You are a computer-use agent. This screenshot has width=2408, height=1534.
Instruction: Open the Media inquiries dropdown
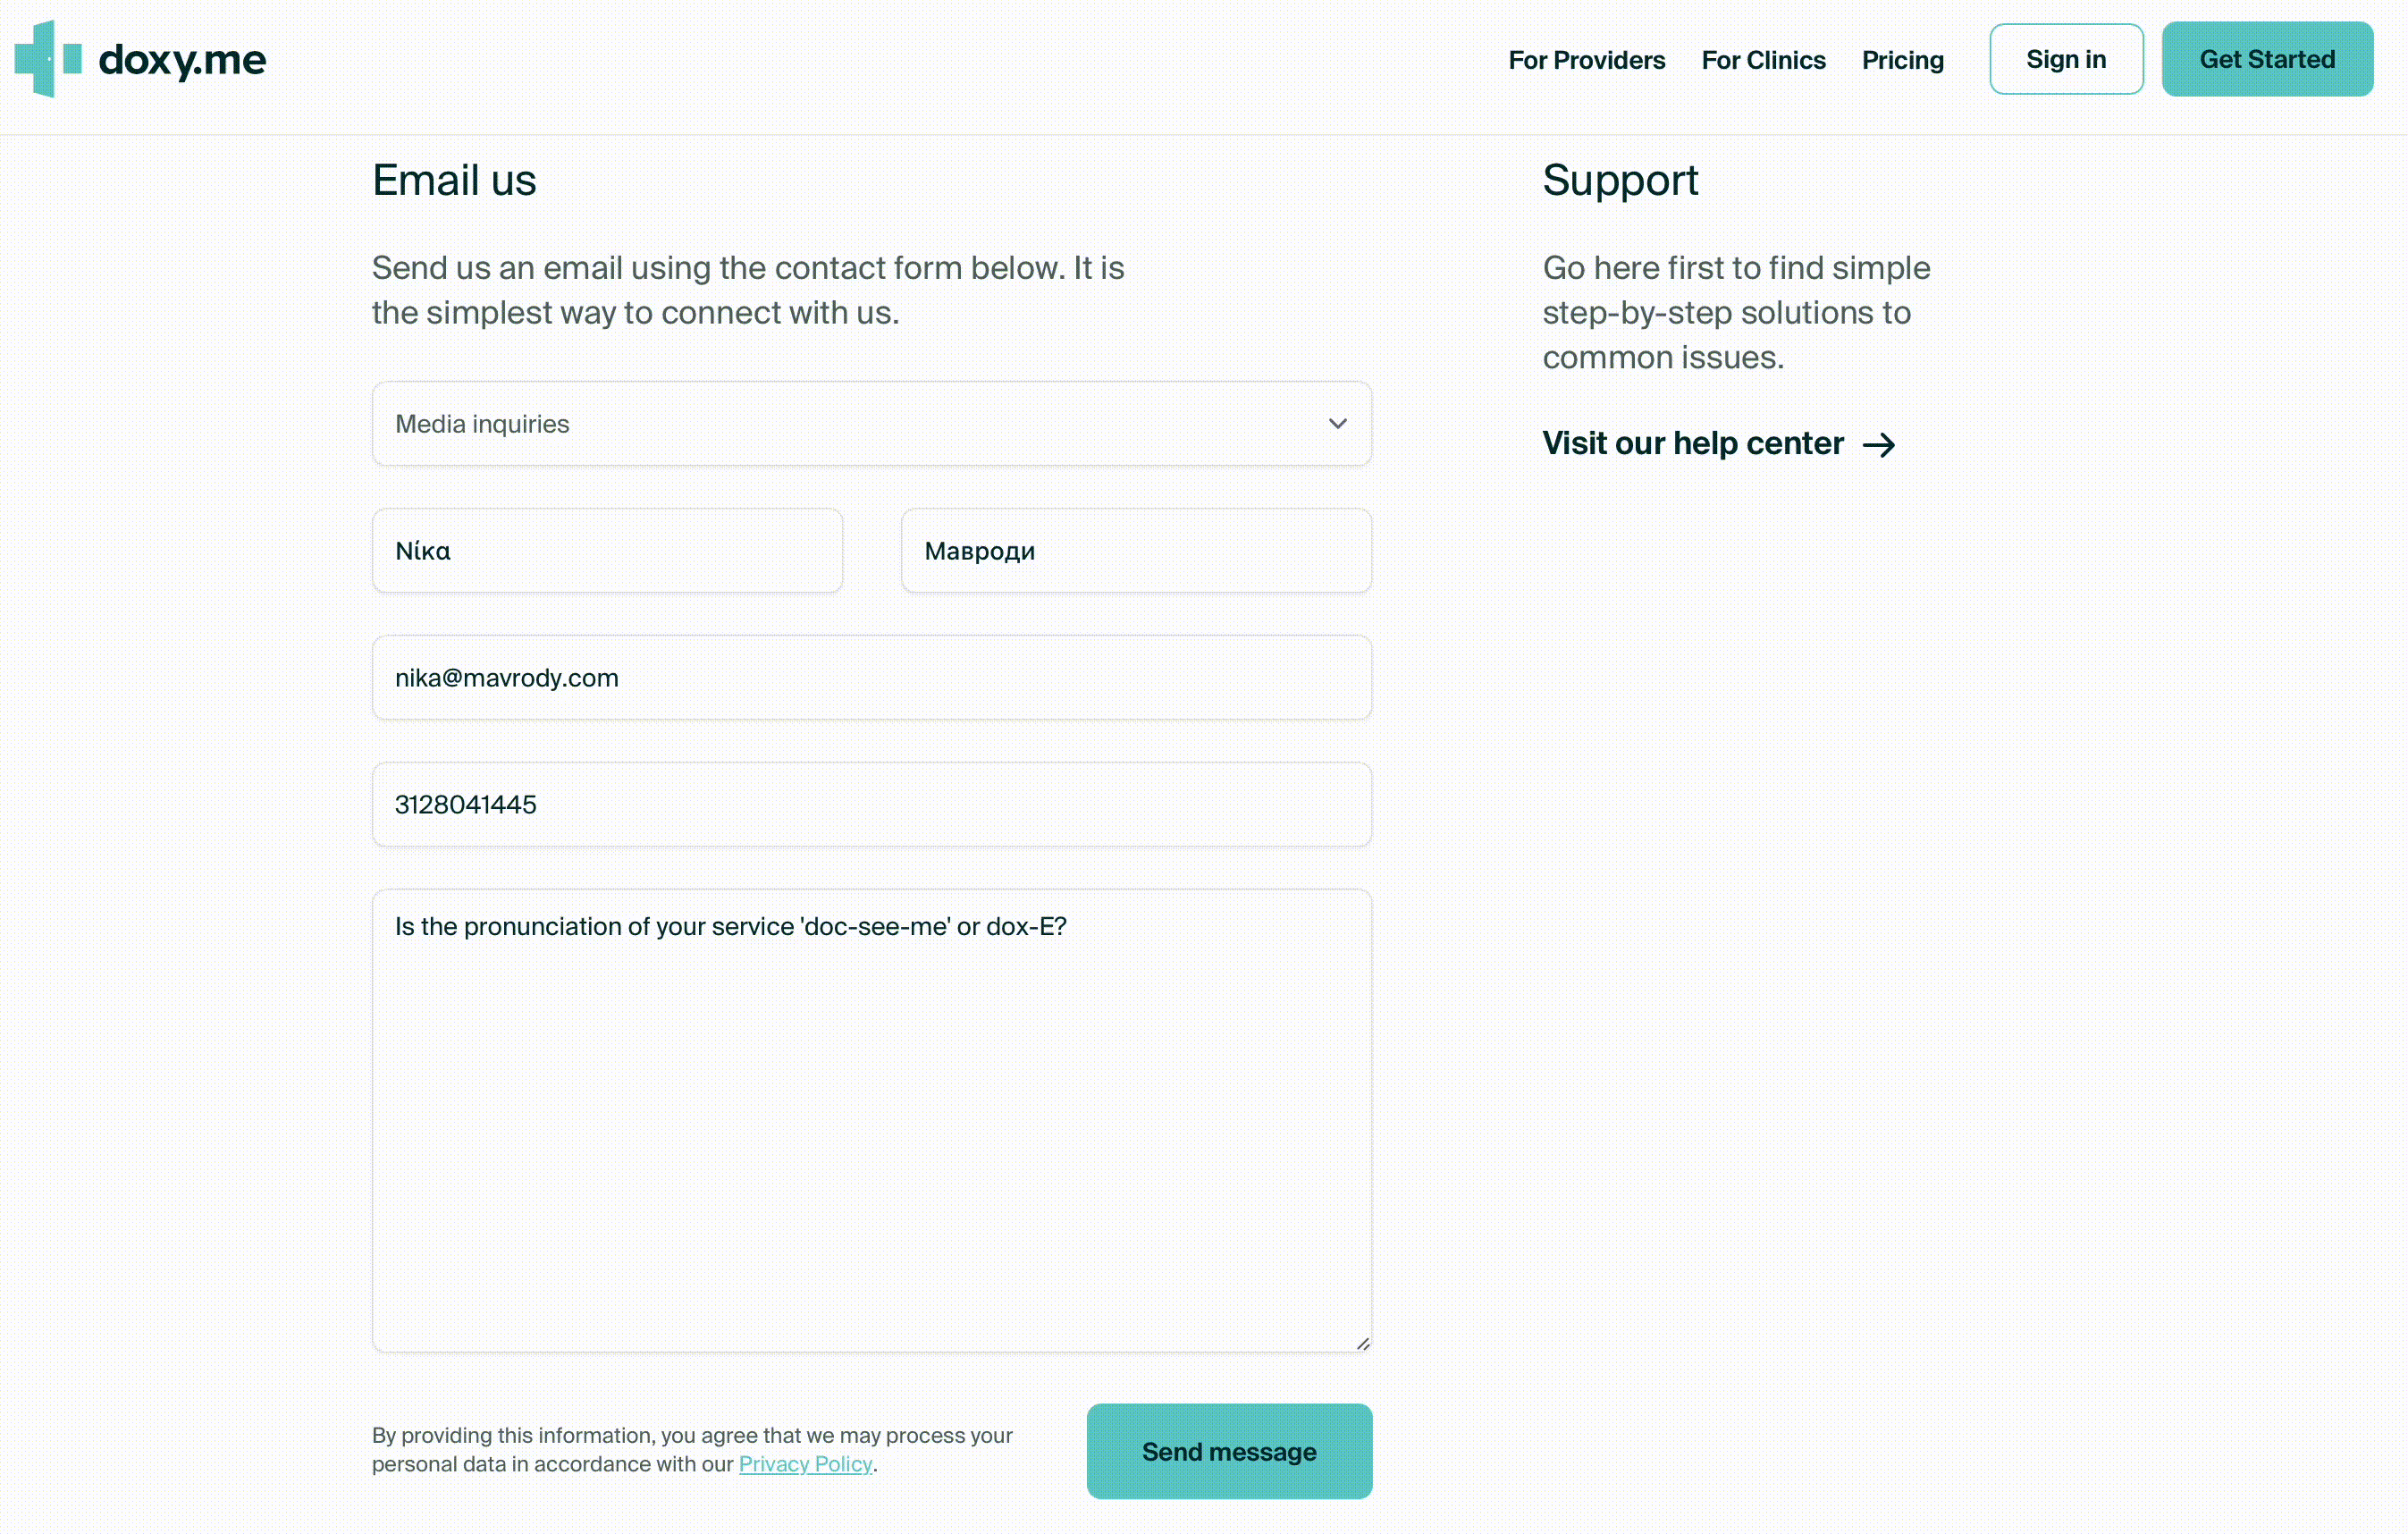pyautogui.click(x=871, y=424)
